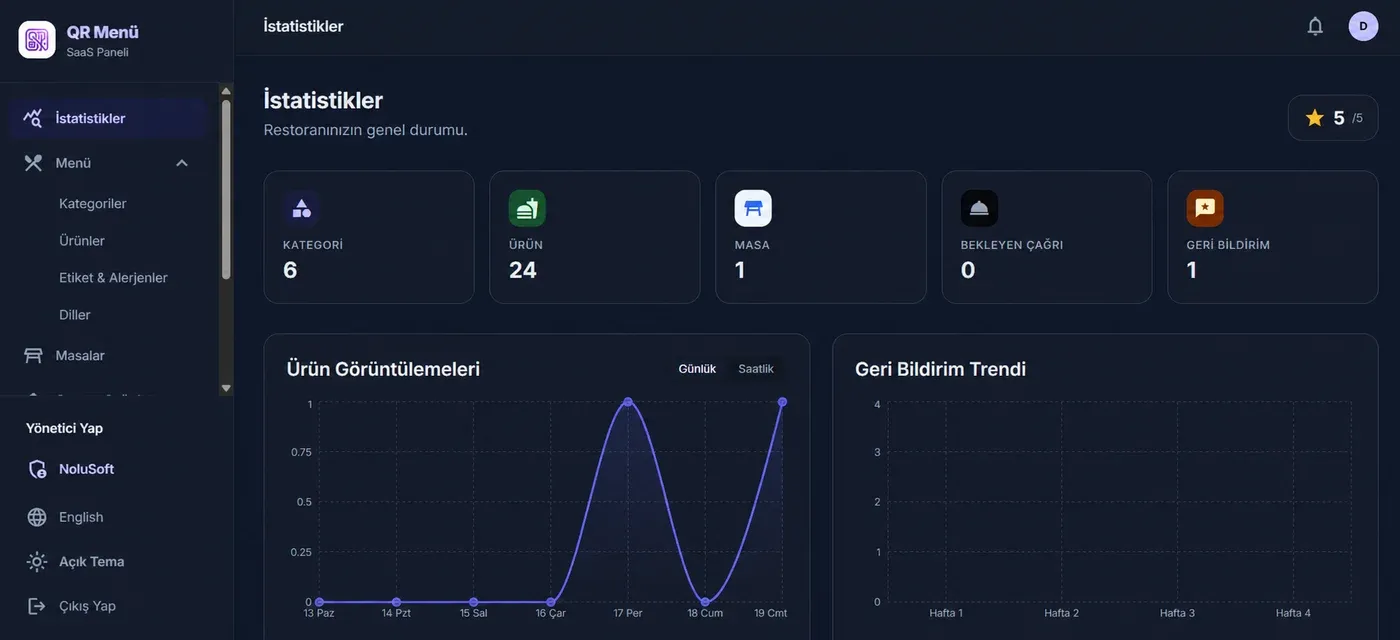This screenshot has height=640, width=1400.
Task: Open the Kategoriler submenu link
Action: pos(93,203)
